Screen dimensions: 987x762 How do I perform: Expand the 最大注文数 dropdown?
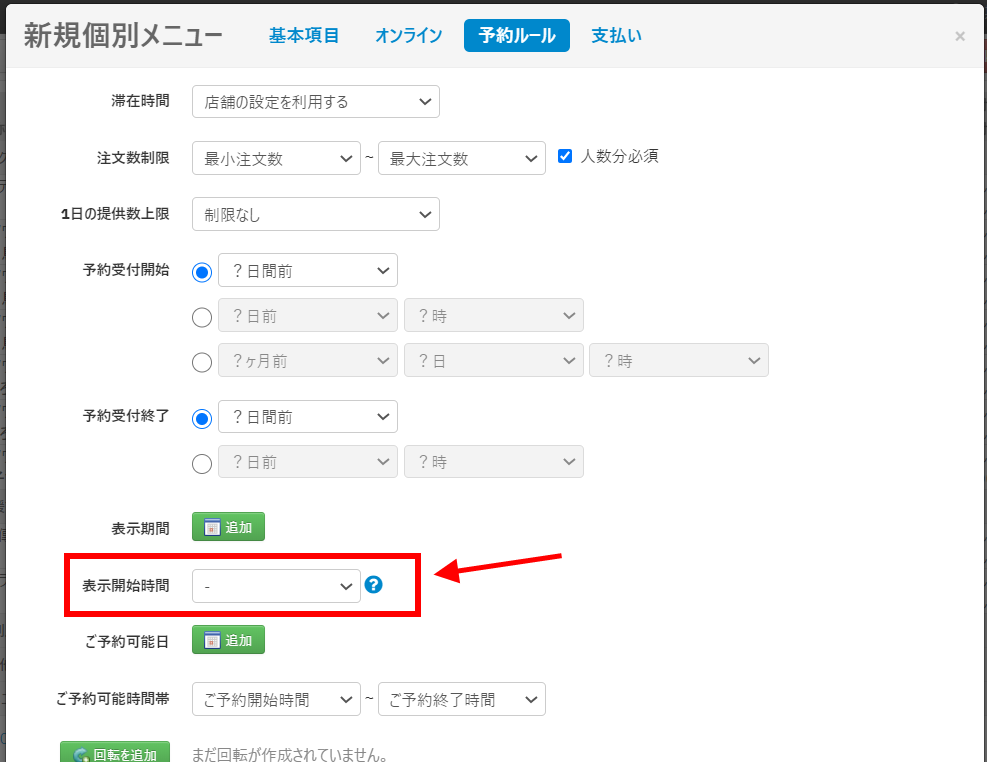pos(461,158)
